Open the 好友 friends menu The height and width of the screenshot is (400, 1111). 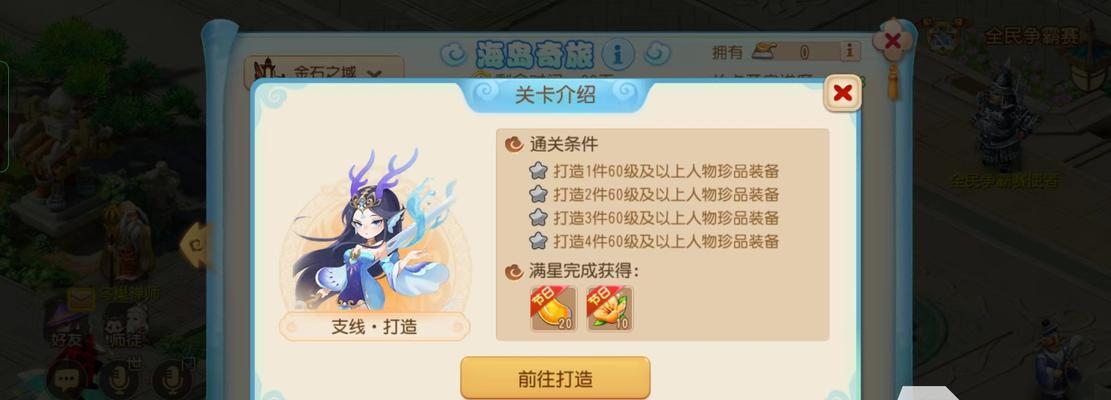(66, 327)
